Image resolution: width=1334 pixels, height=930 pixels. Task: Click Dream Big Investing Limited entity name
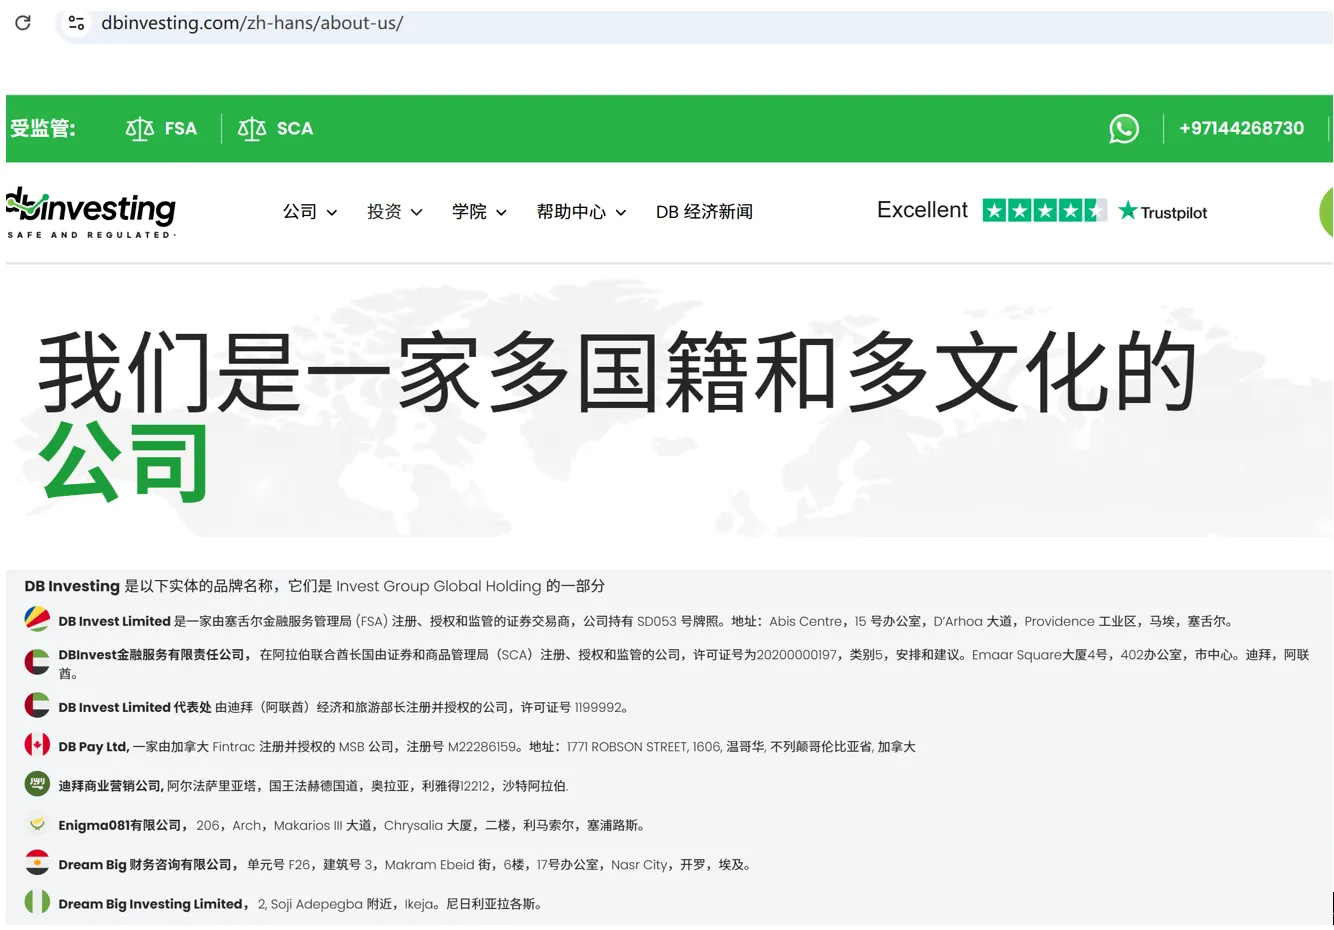pyautogui.click(x=153, y=904)
